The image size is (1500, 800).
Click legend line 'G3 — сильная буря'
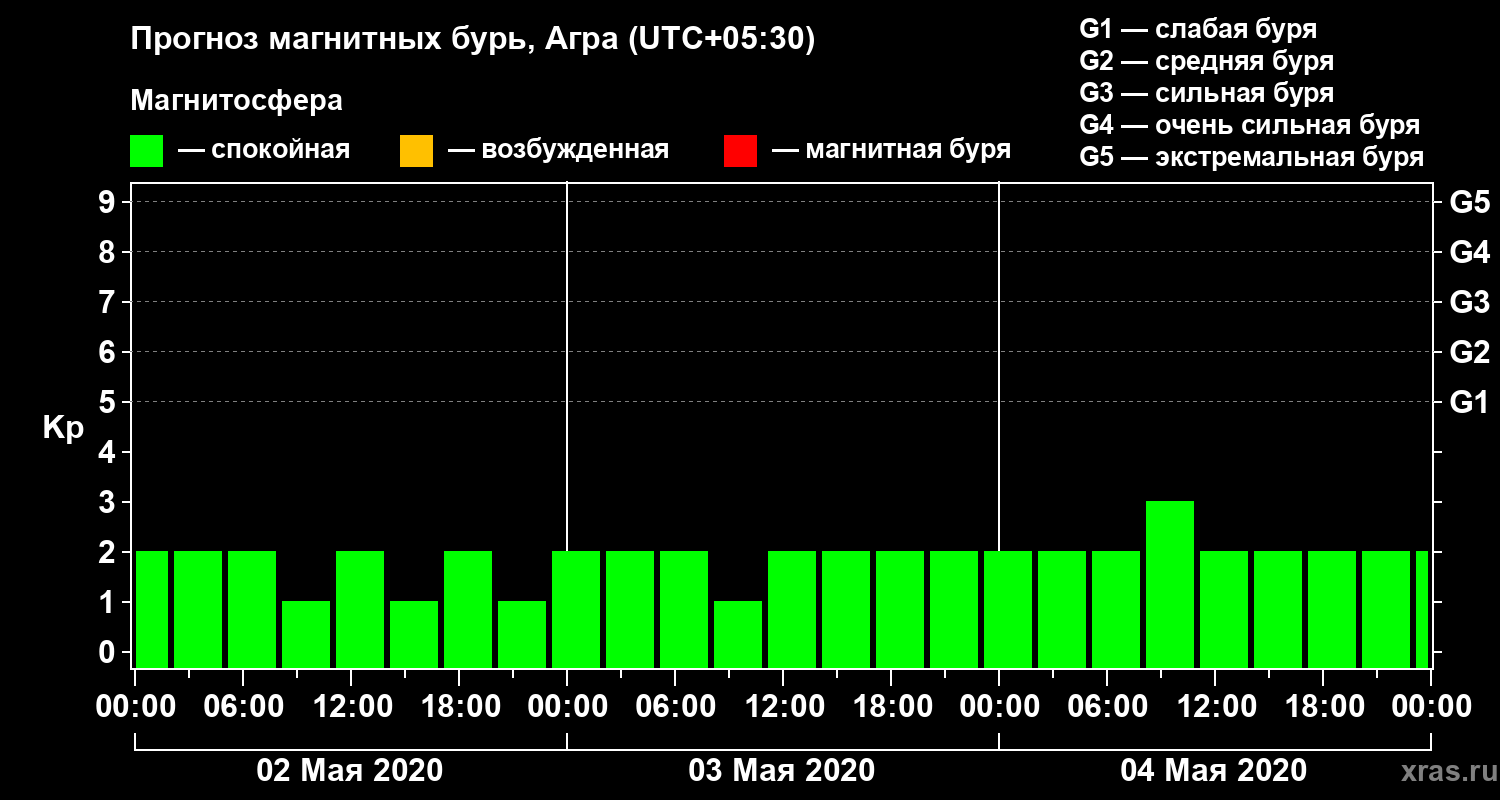coord(1206,93)
